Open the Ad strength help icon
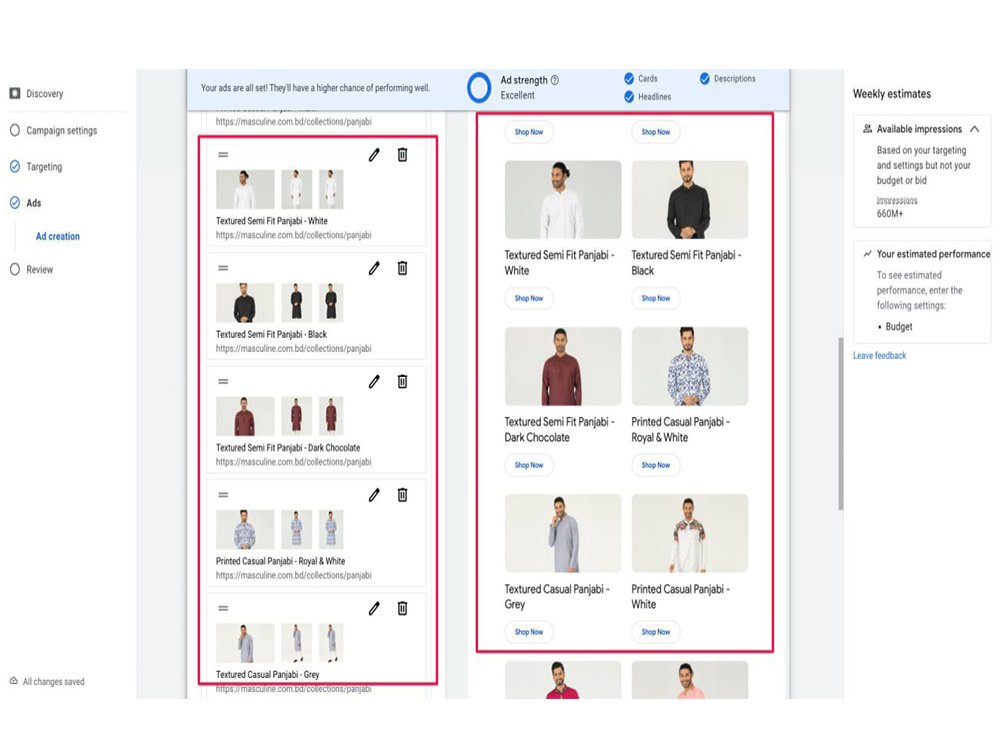The height and width of the screenshot is (750, 1000). pos(555,80)
